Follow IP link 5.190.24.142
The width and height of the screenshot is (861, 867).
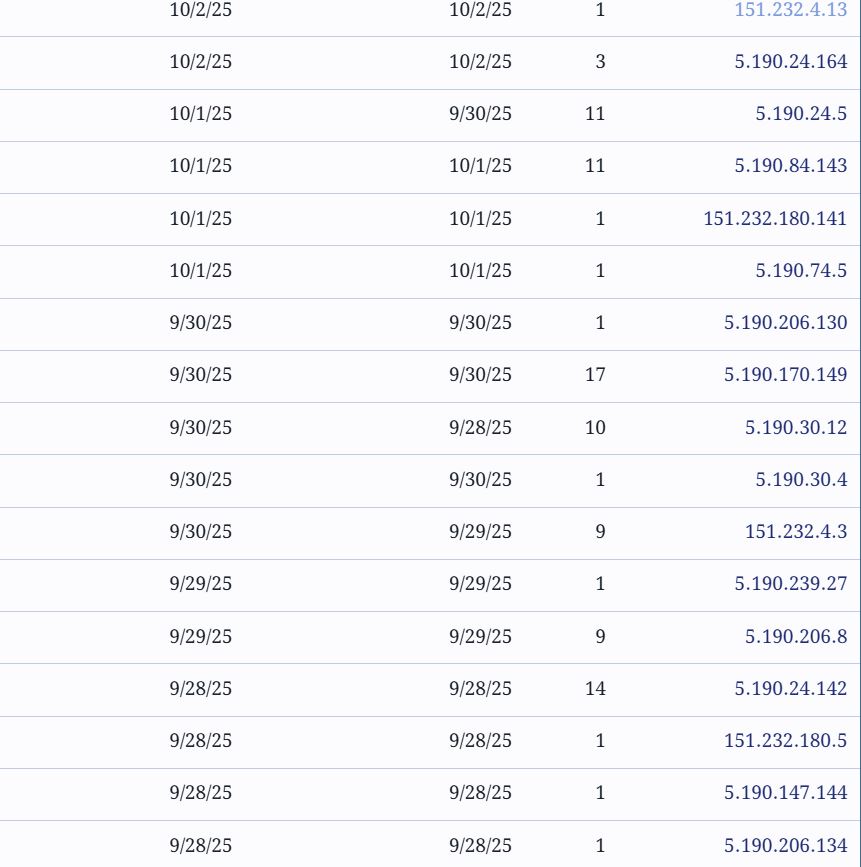click(790, 689)
